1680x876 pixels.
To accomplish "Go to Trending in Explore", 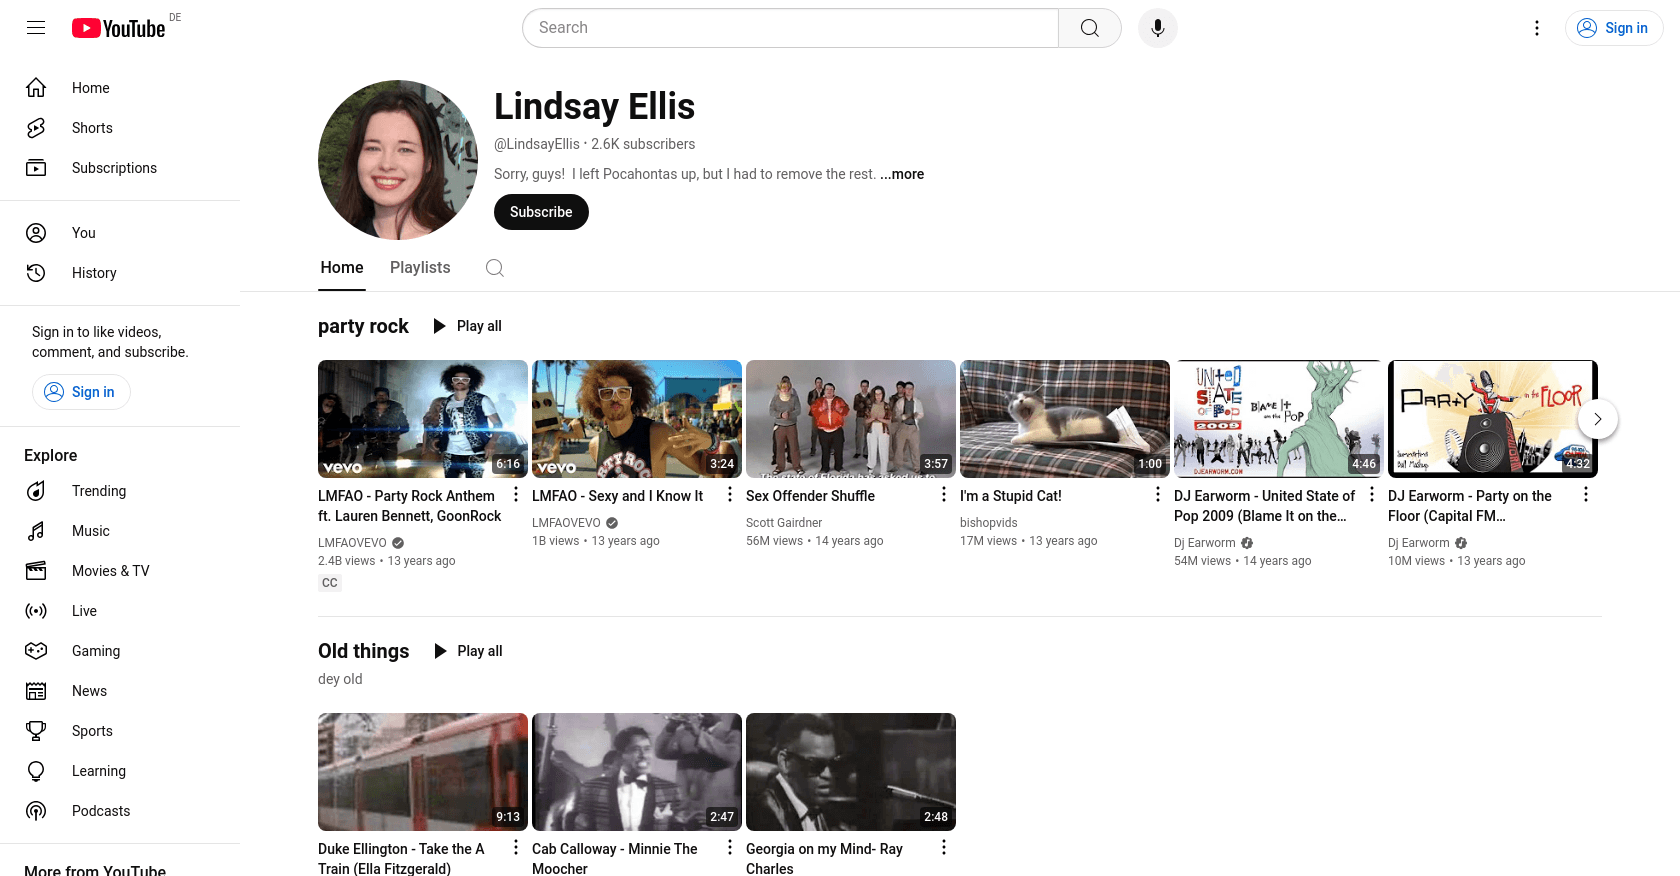I will coord(98,491).
